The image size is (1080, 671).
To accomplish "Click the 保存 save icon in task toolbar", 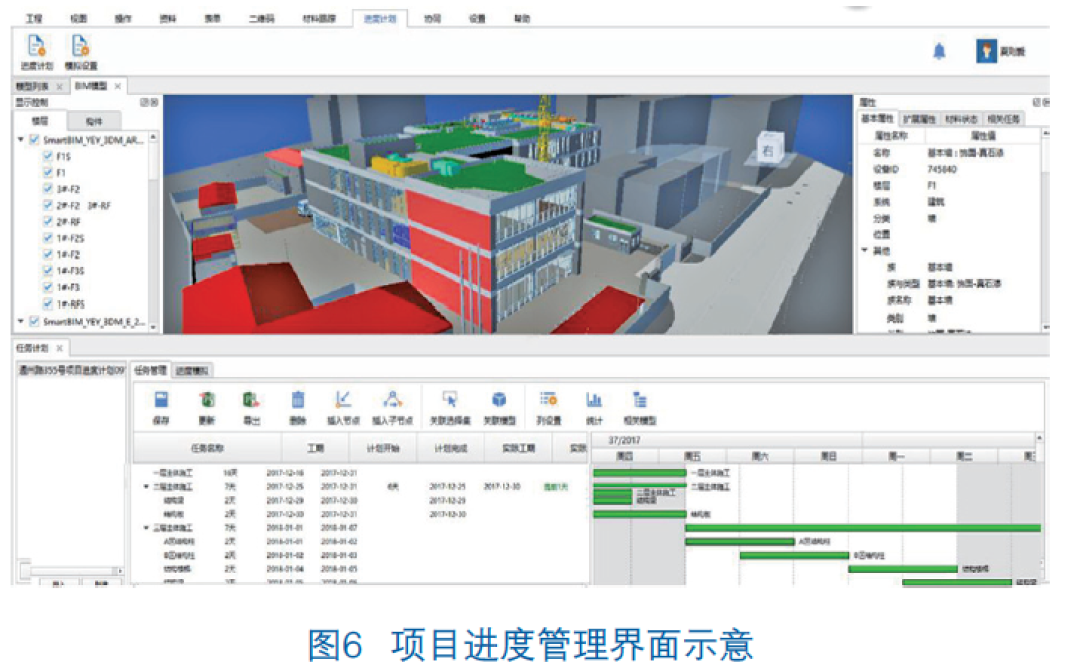I will (161, 400).
